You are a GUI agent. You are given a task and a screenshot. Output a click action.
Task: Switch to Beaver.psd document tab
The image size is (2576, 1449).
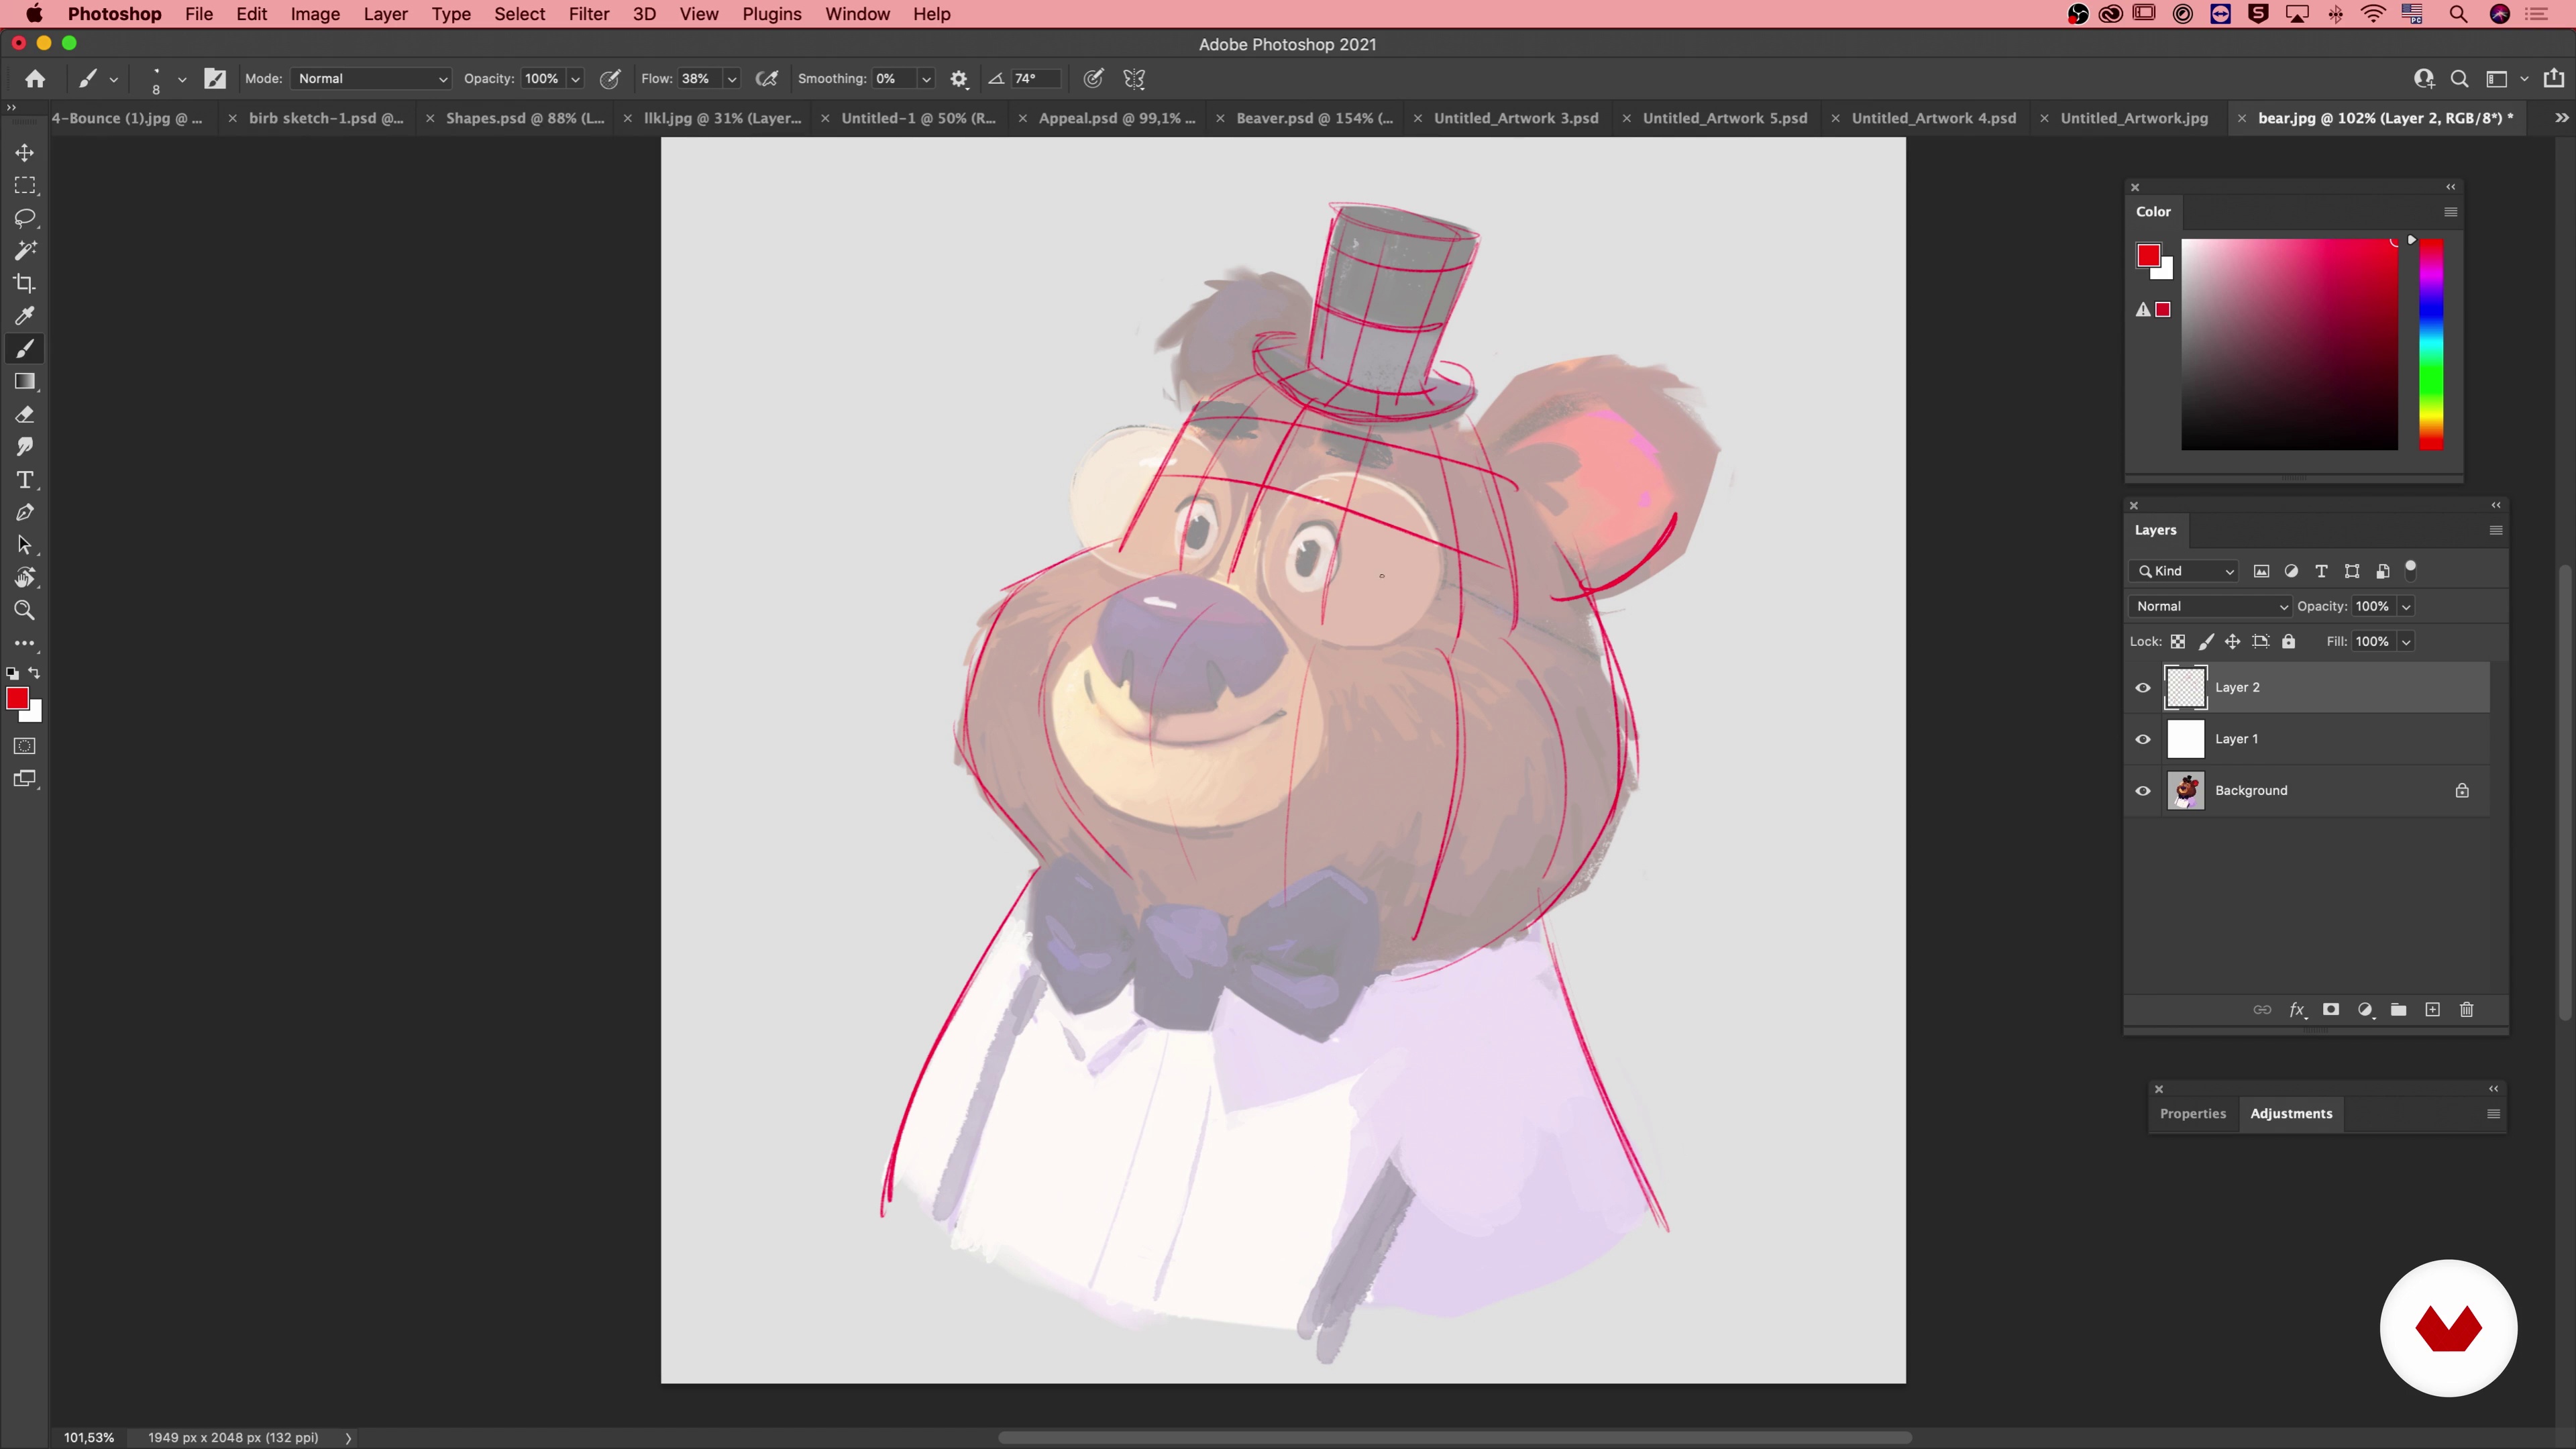click(x=1314, y=118)
